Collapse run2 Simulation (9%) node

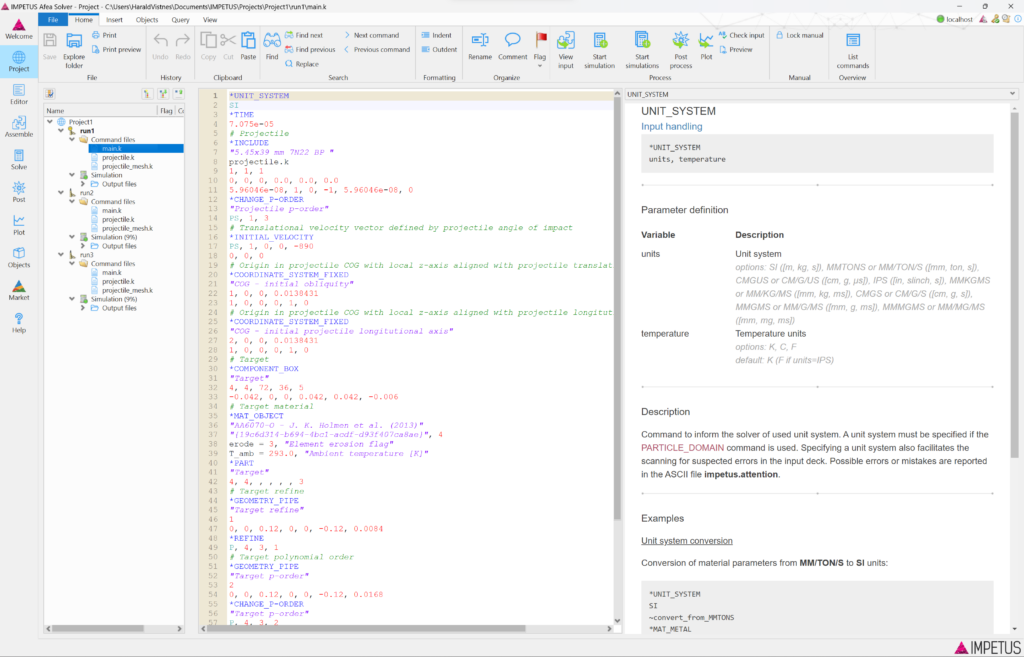72,237
